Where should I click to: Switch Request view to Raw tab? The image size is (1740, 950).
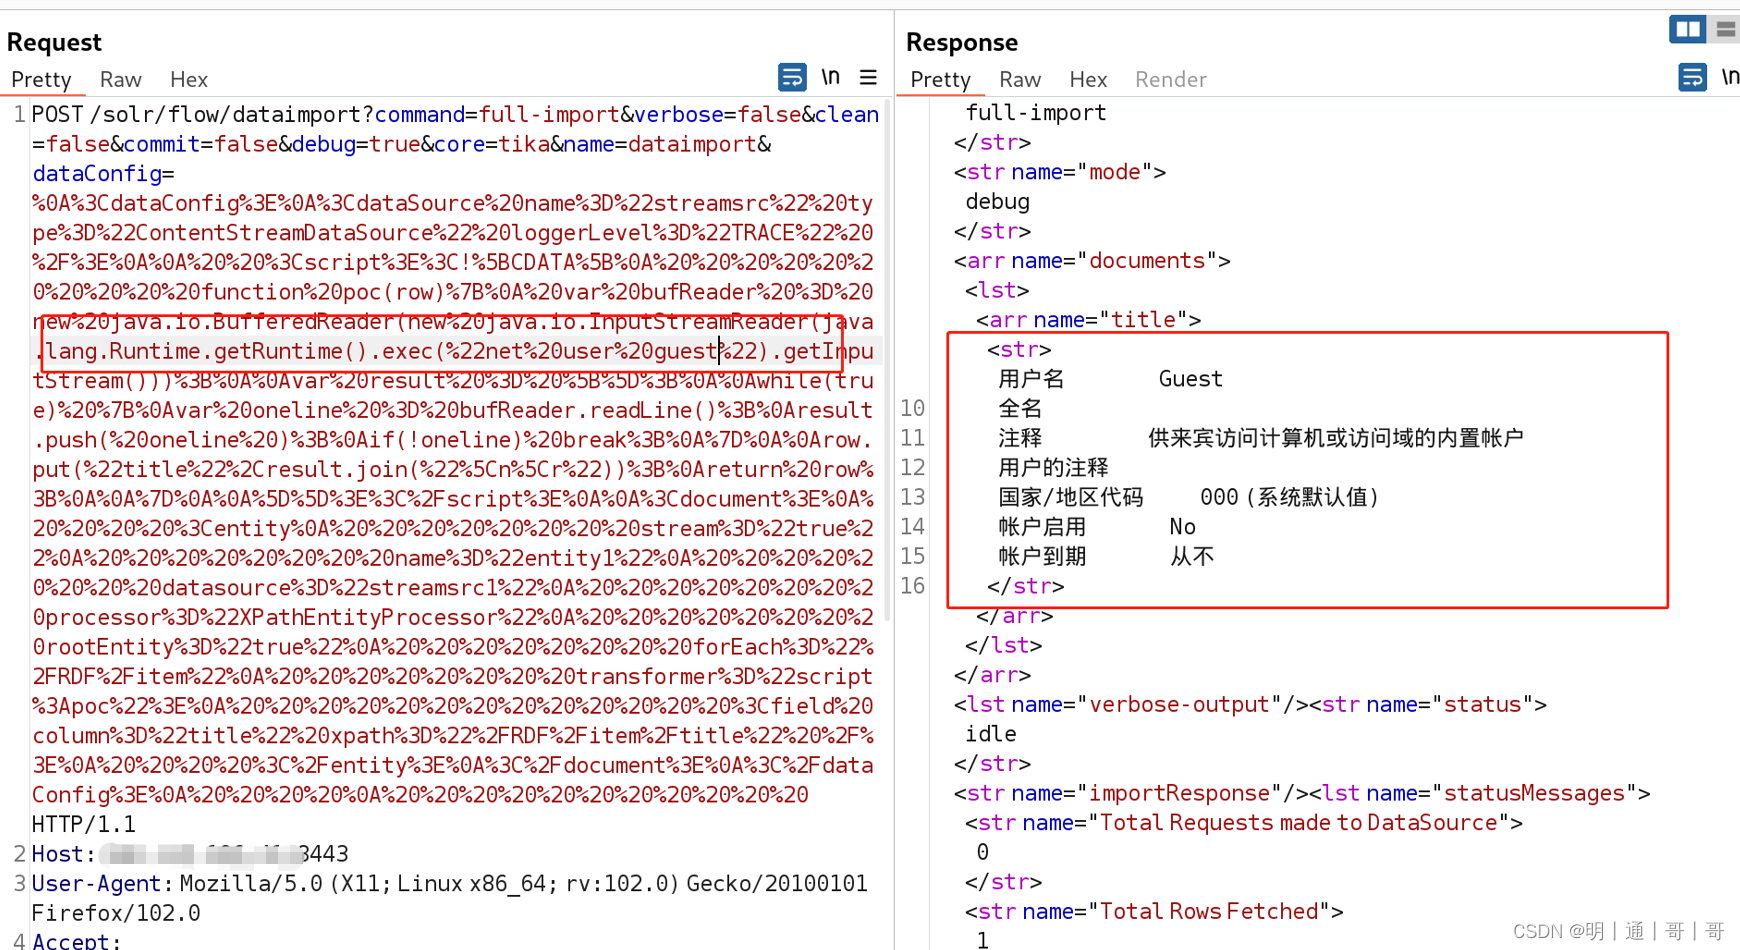[121, 79]
